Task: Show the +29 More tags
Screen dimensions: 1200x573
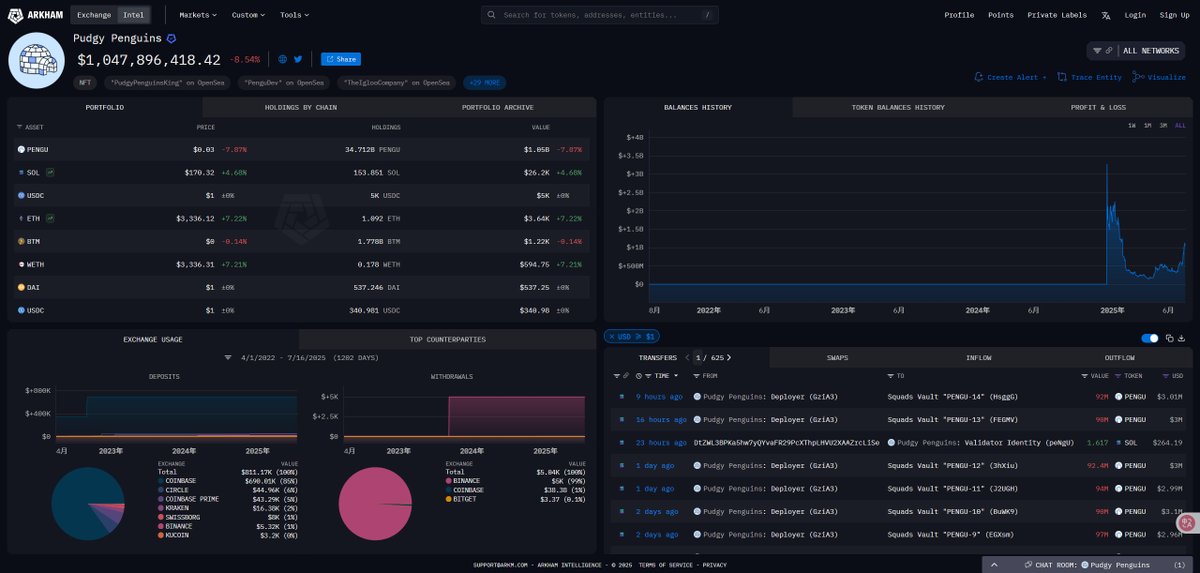Action: click(485, 83)
